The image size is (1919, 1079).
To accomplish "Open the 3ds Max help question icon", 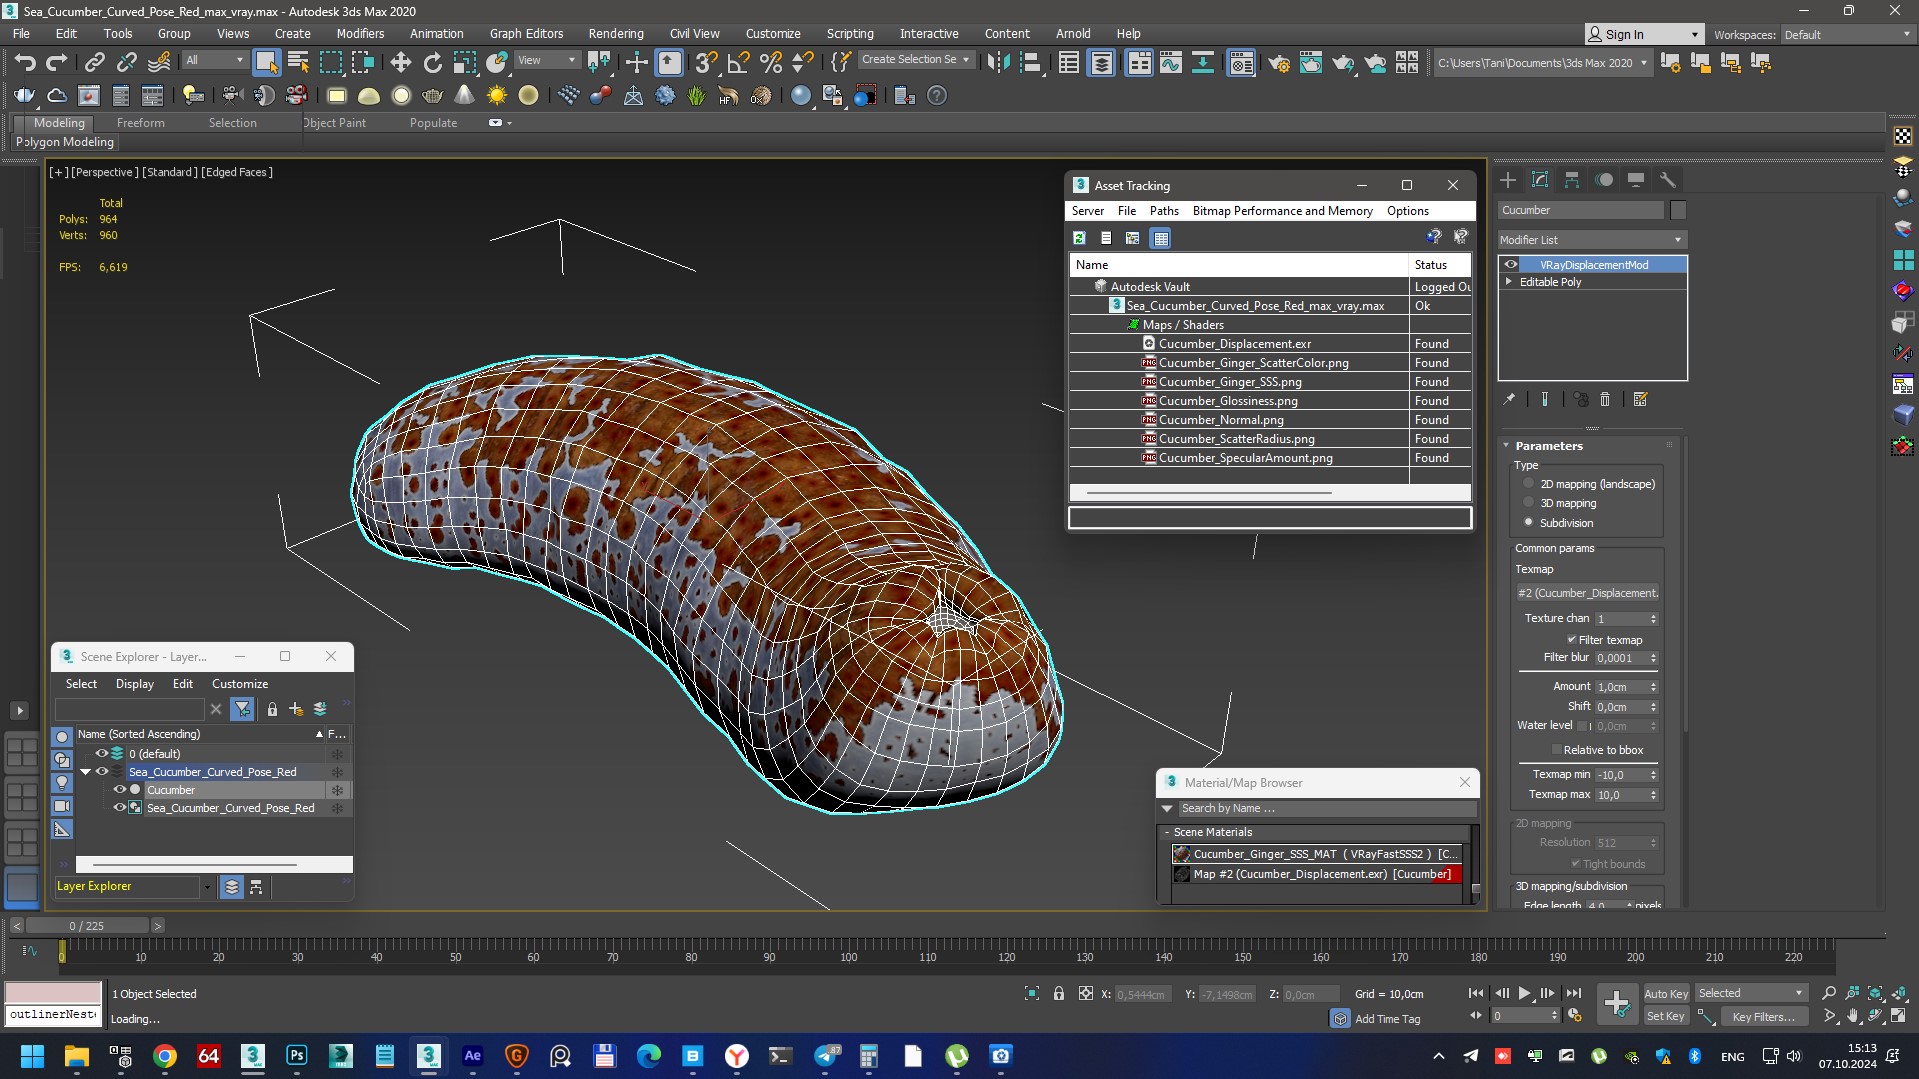I will tap(937, 95).
